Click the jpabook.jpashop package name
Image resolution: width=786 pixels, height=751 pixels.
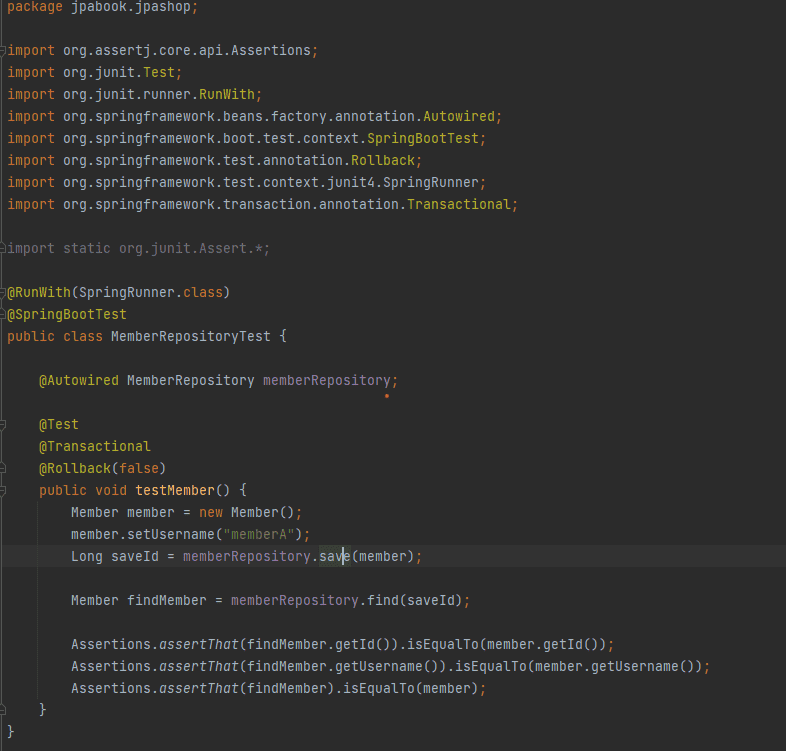click(x=131, y=7)
